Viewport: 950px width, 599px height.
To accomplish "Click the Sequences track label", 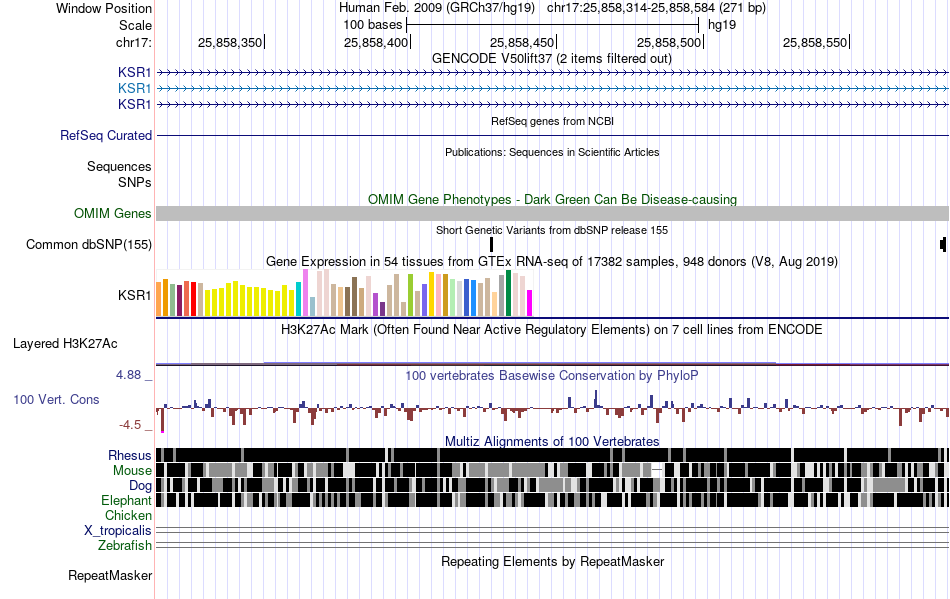I will 119,167.
